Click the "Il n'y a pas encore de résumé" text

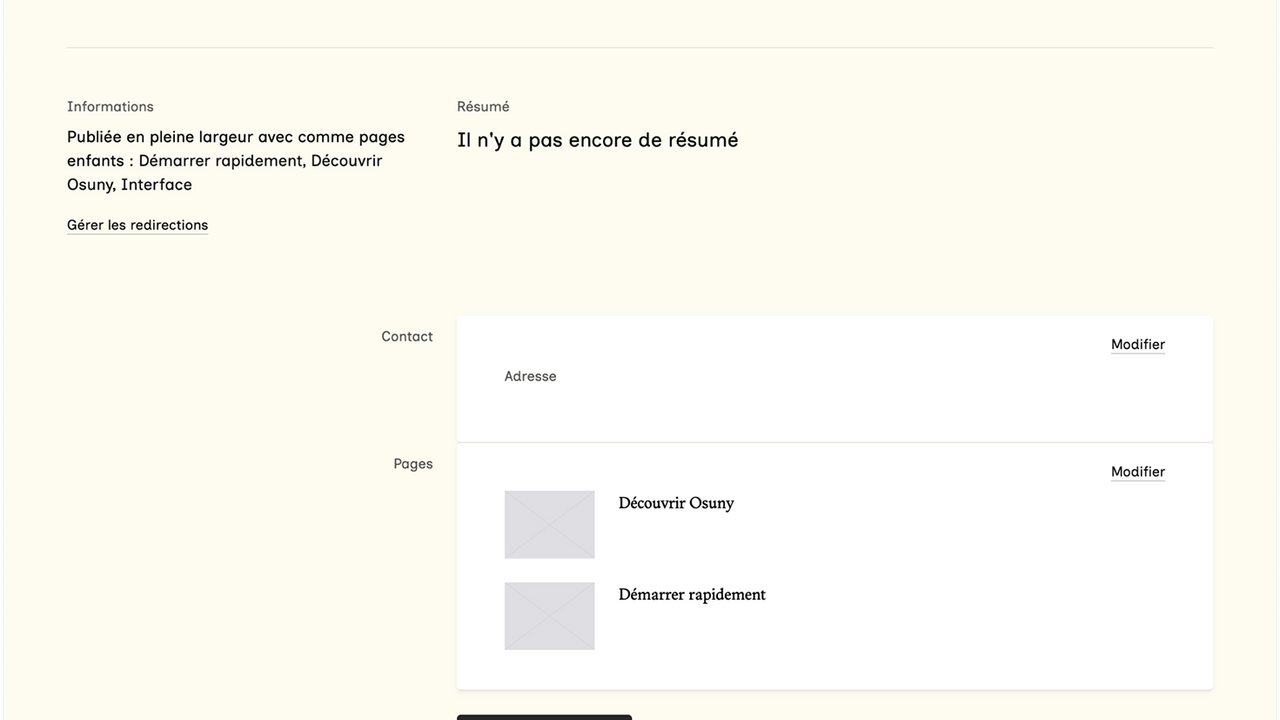pyautogui.click(x=597, y=140)
